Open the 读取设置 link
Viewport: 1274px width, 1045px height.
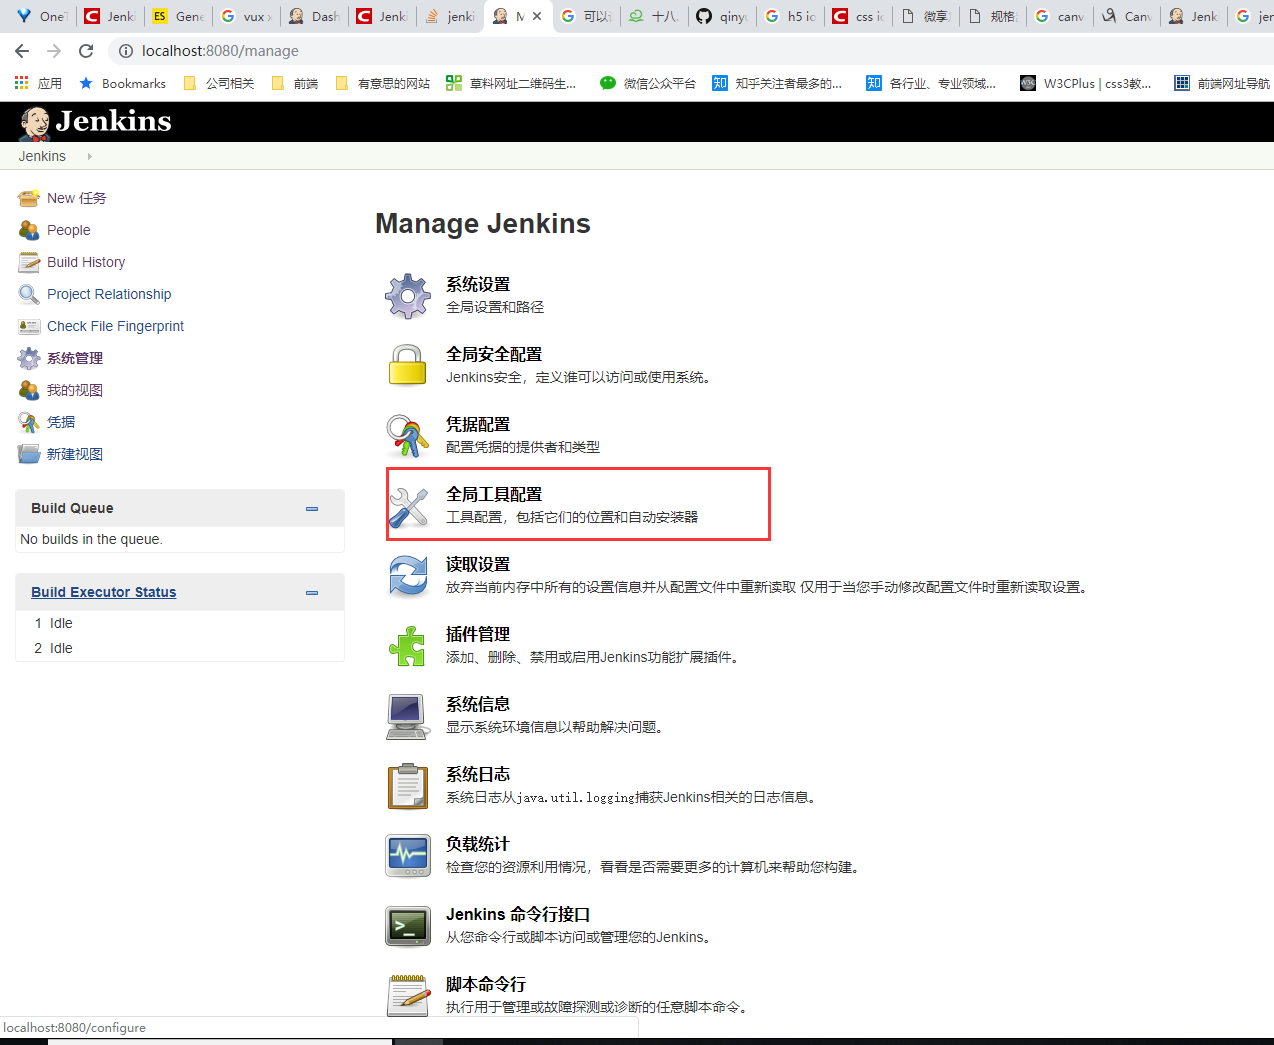coord(478,565)
